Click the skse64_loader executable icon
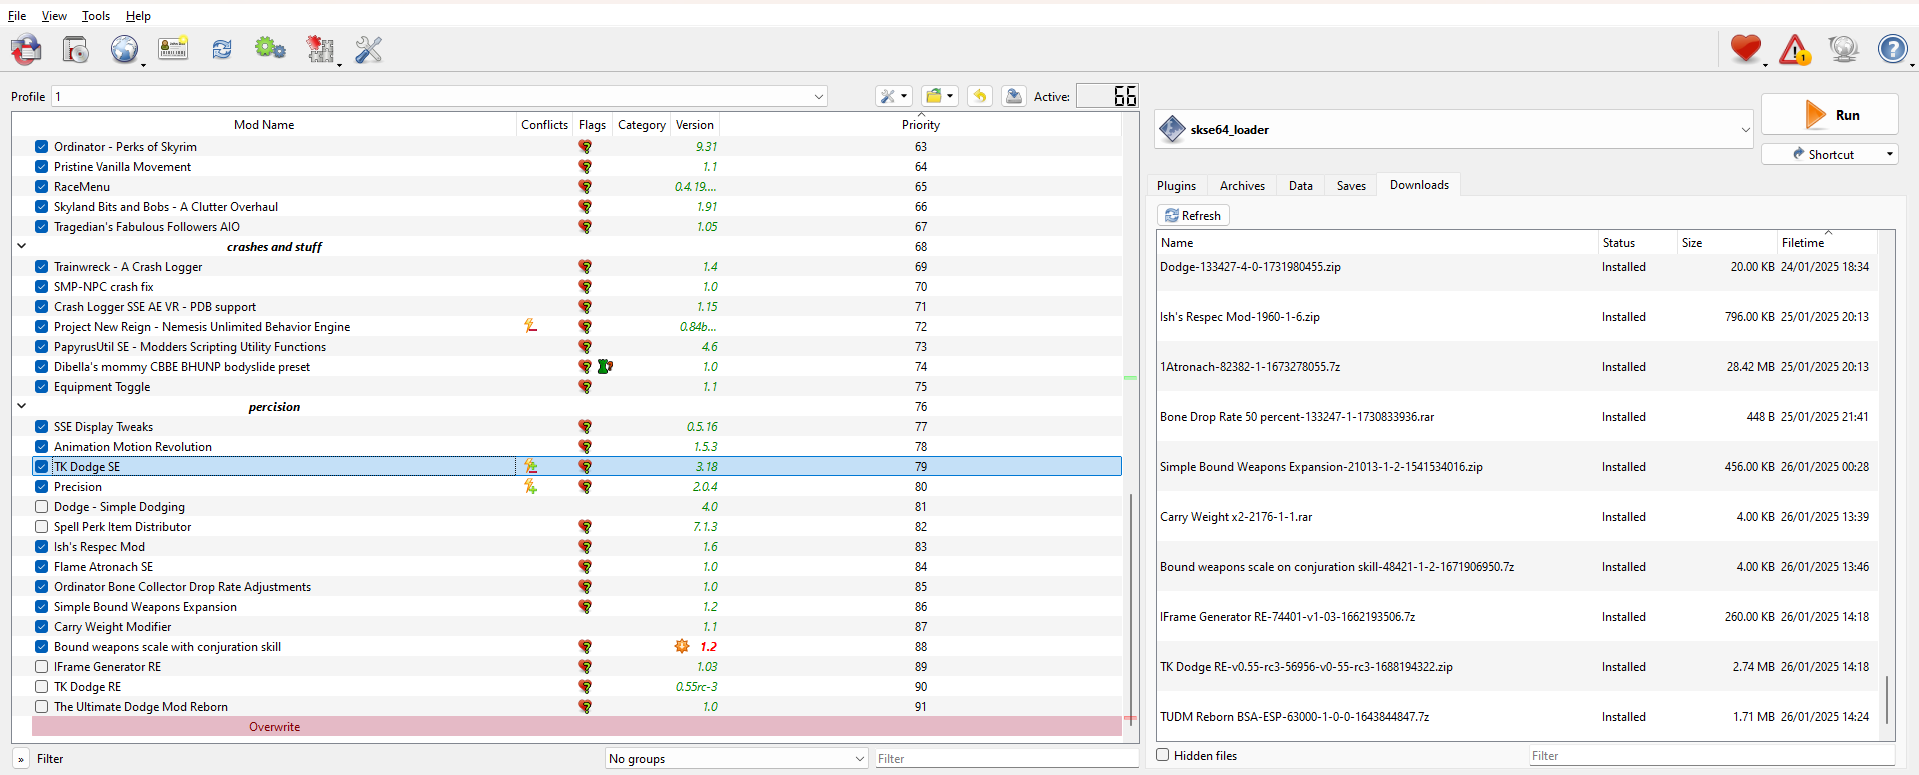The height and width of the screenshot is (775, 1919). click(x=1172, y=129)
